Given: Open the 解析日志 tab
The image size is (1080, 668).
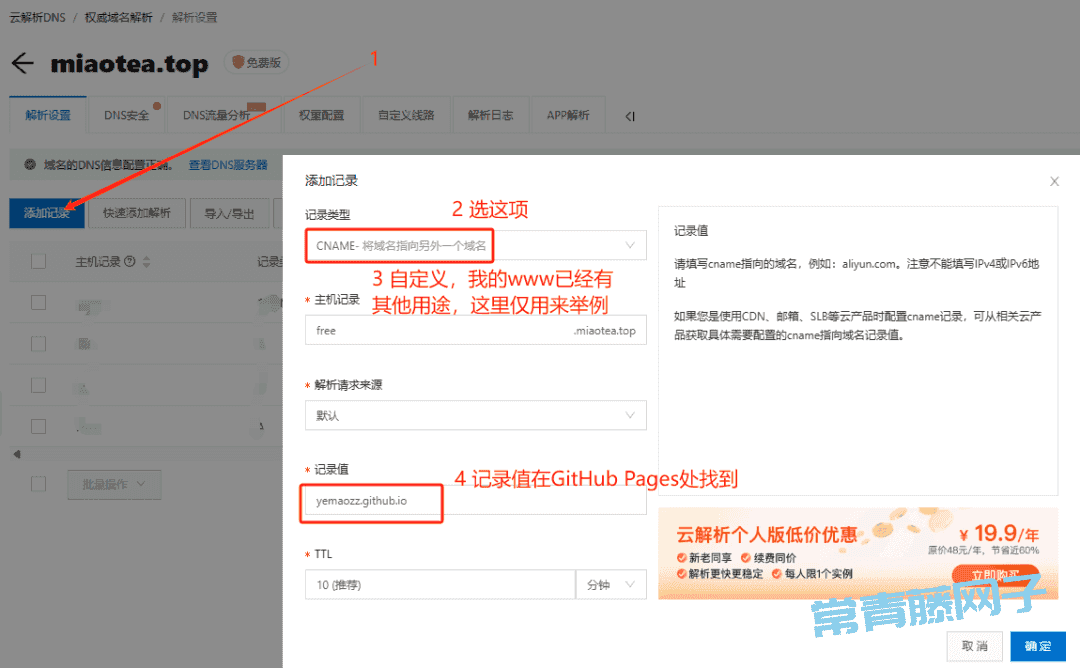Looking at the screenshot, I should pyautogui.click(x=490, y=115).
